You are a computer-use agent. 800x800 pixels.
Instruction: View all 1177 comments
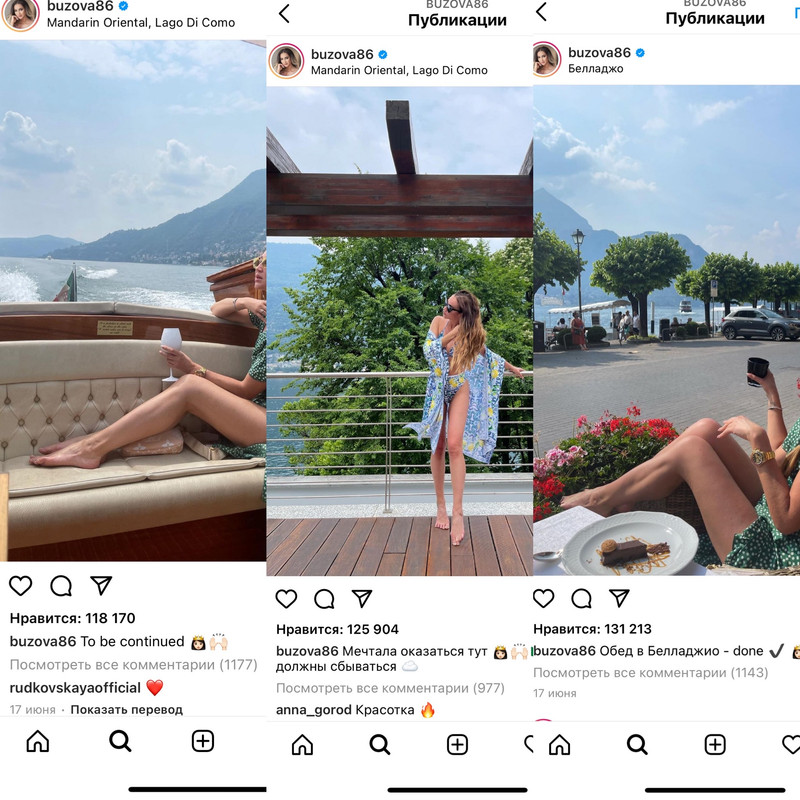click(x=134, y=665)
